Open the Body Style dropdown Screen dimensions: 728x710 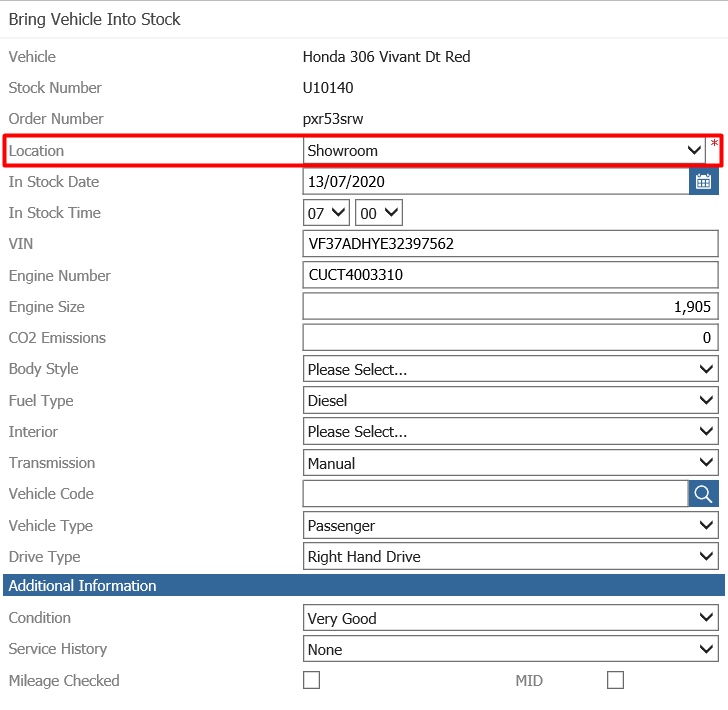510,369
